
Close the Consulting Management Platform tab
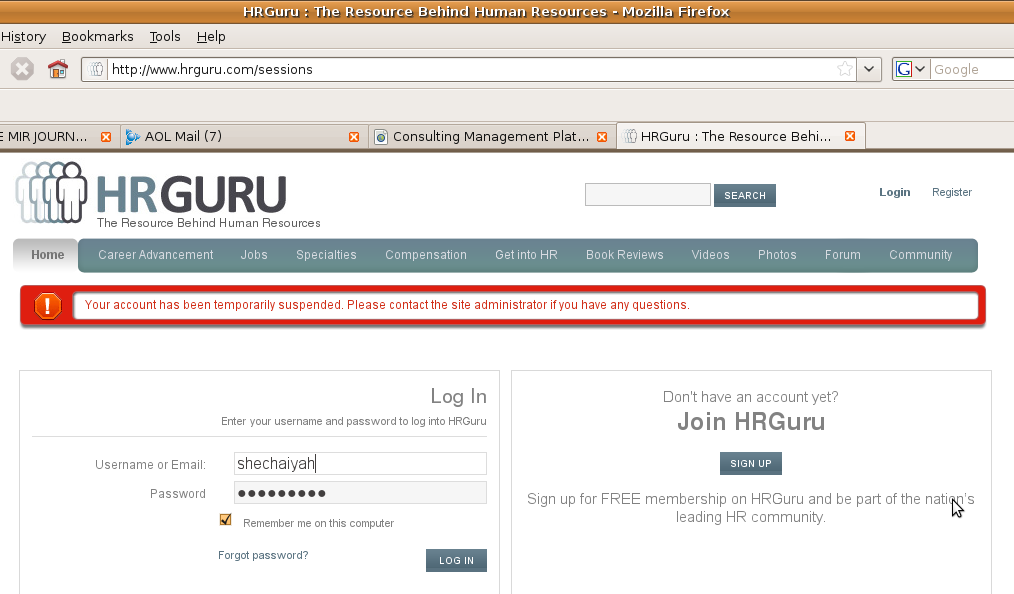click(x=602, y=137)
